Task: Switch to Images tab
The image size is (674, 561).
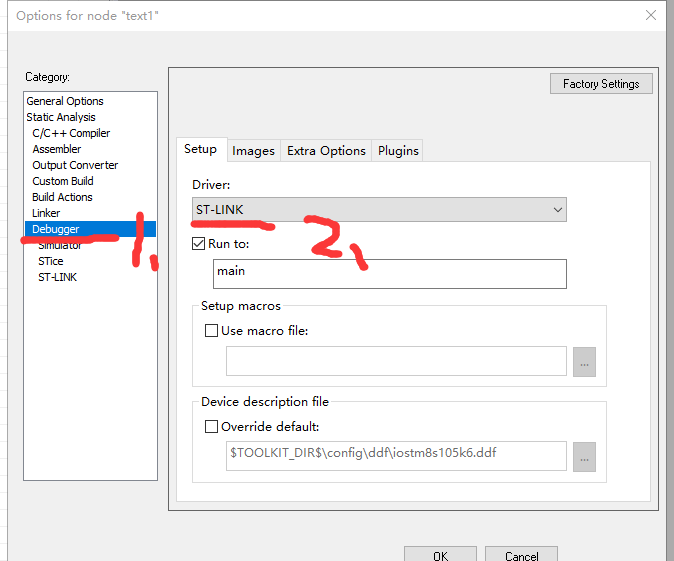Action: [253, 150]
